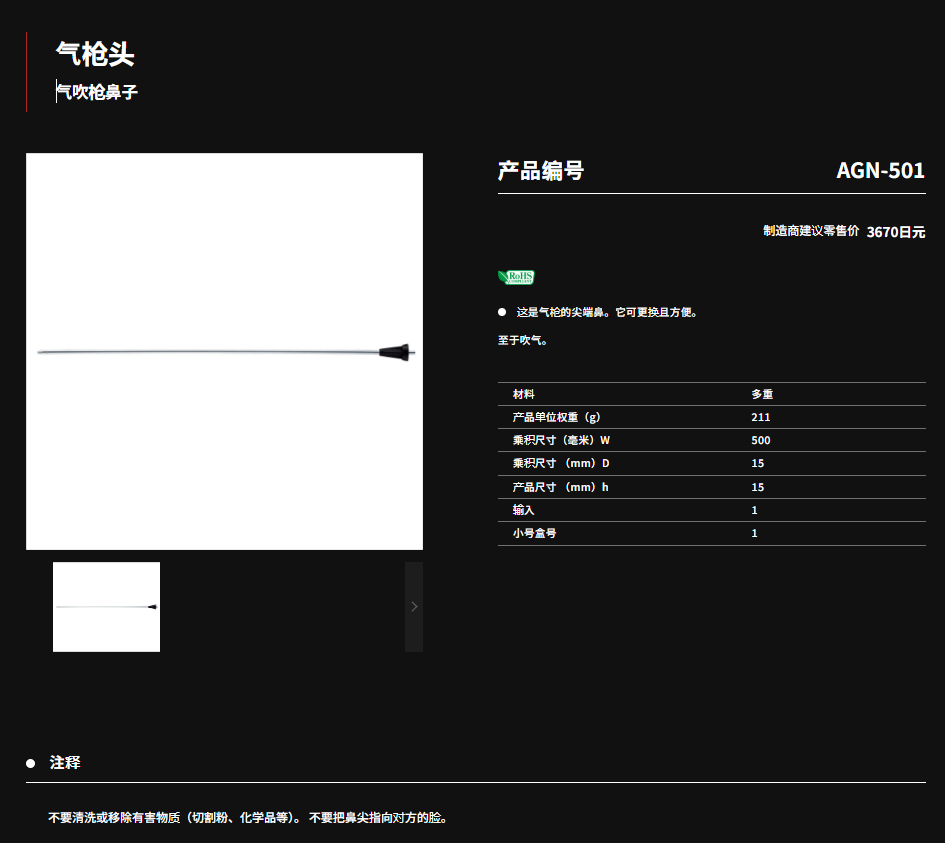
Task: Click the 3670日元 price
Action: click(x=895, y=232)
